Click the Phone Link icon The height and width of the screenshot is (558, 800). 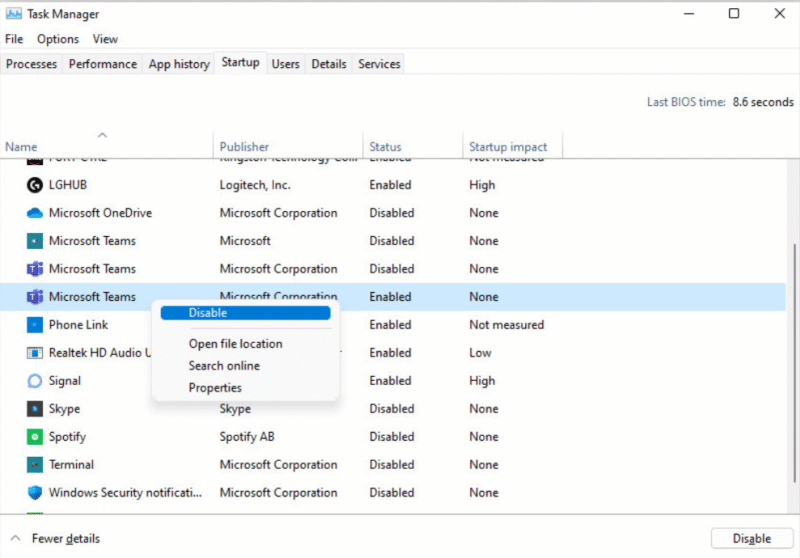(x=34, y=325)
